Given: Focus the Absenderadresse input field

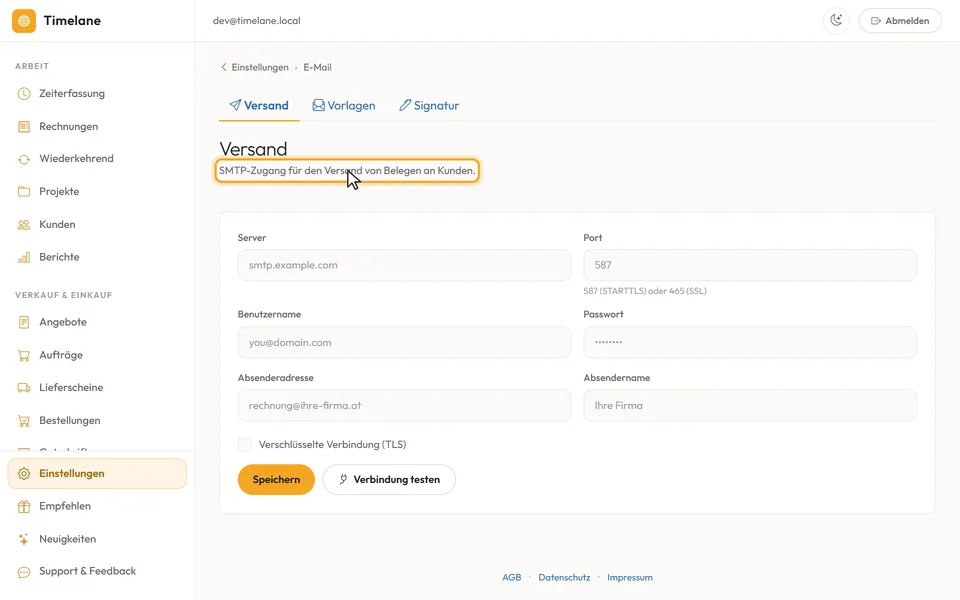Looking at the screenshot, I should tap(404, 405).
